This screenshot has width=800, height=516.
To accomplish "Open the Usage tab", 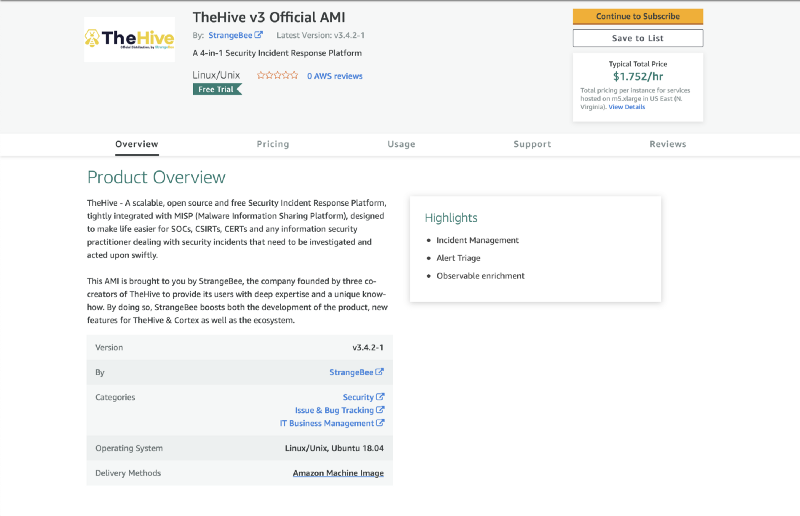I will click(401, 144).
